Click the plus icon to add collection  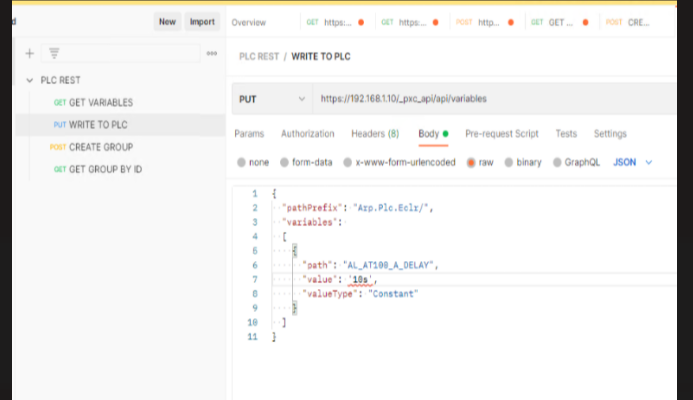[30, 53]
